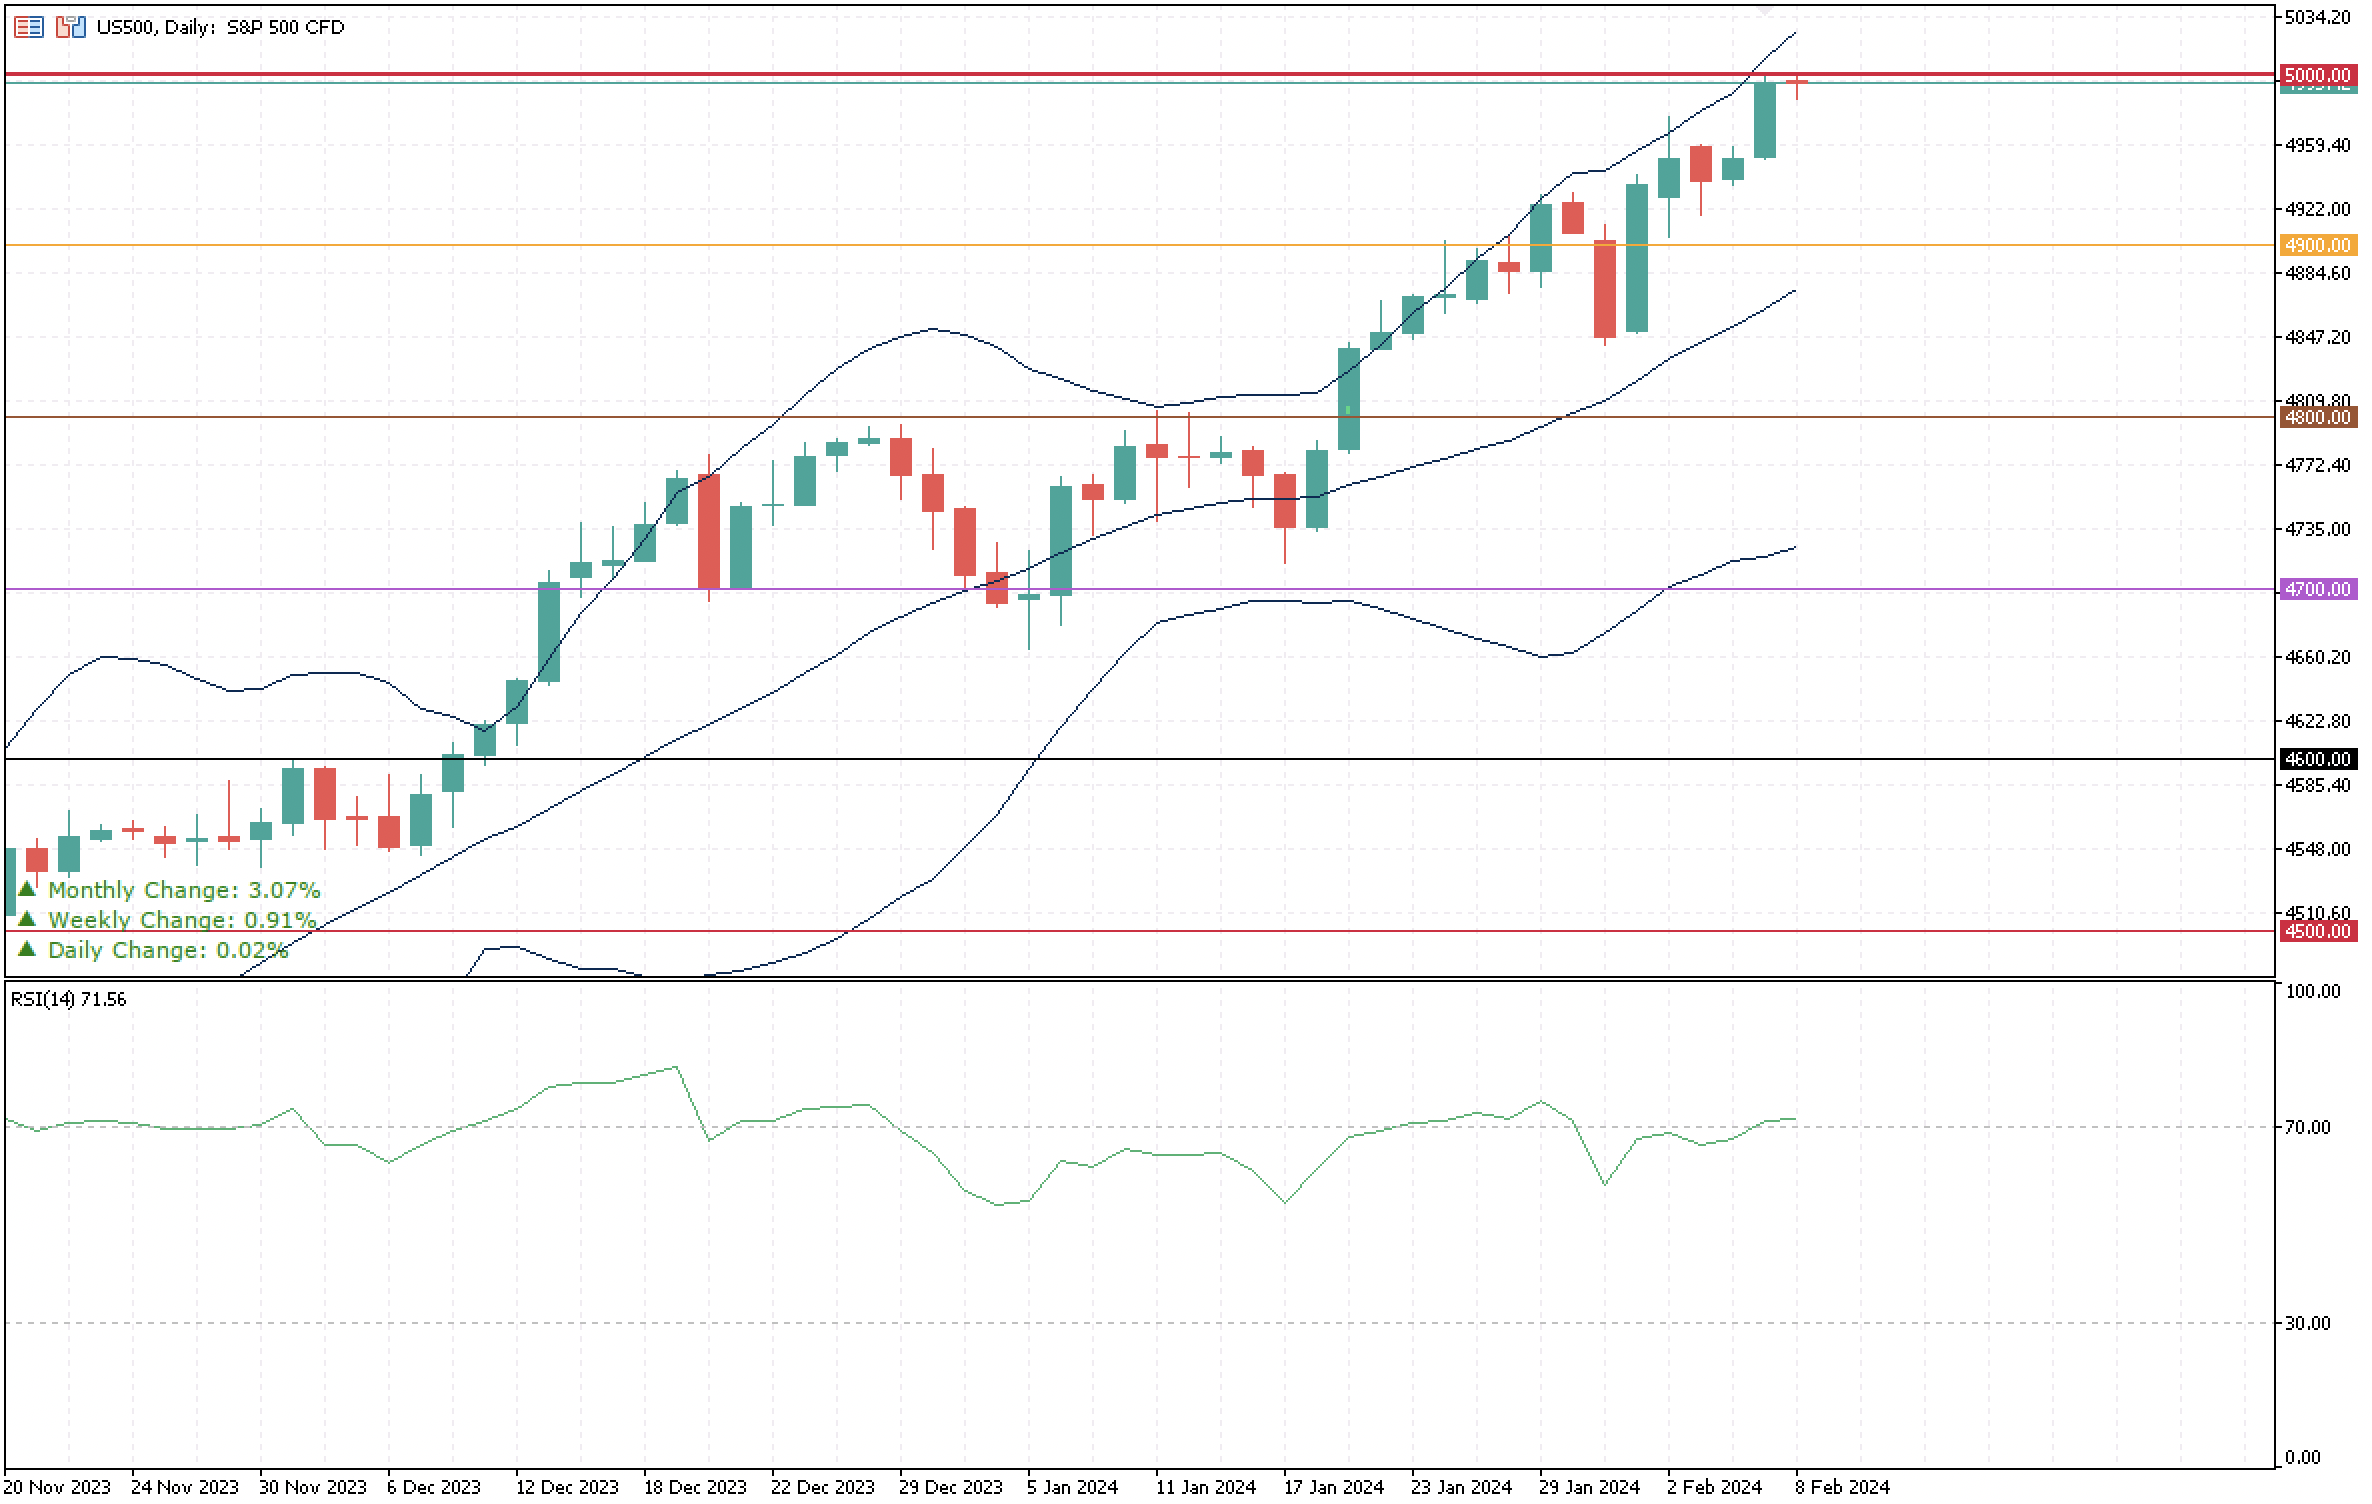The height and width of the screenshot is (1504, 2372).
Task: Click the black 4600.00 level label
Action: pos(2318,759)
